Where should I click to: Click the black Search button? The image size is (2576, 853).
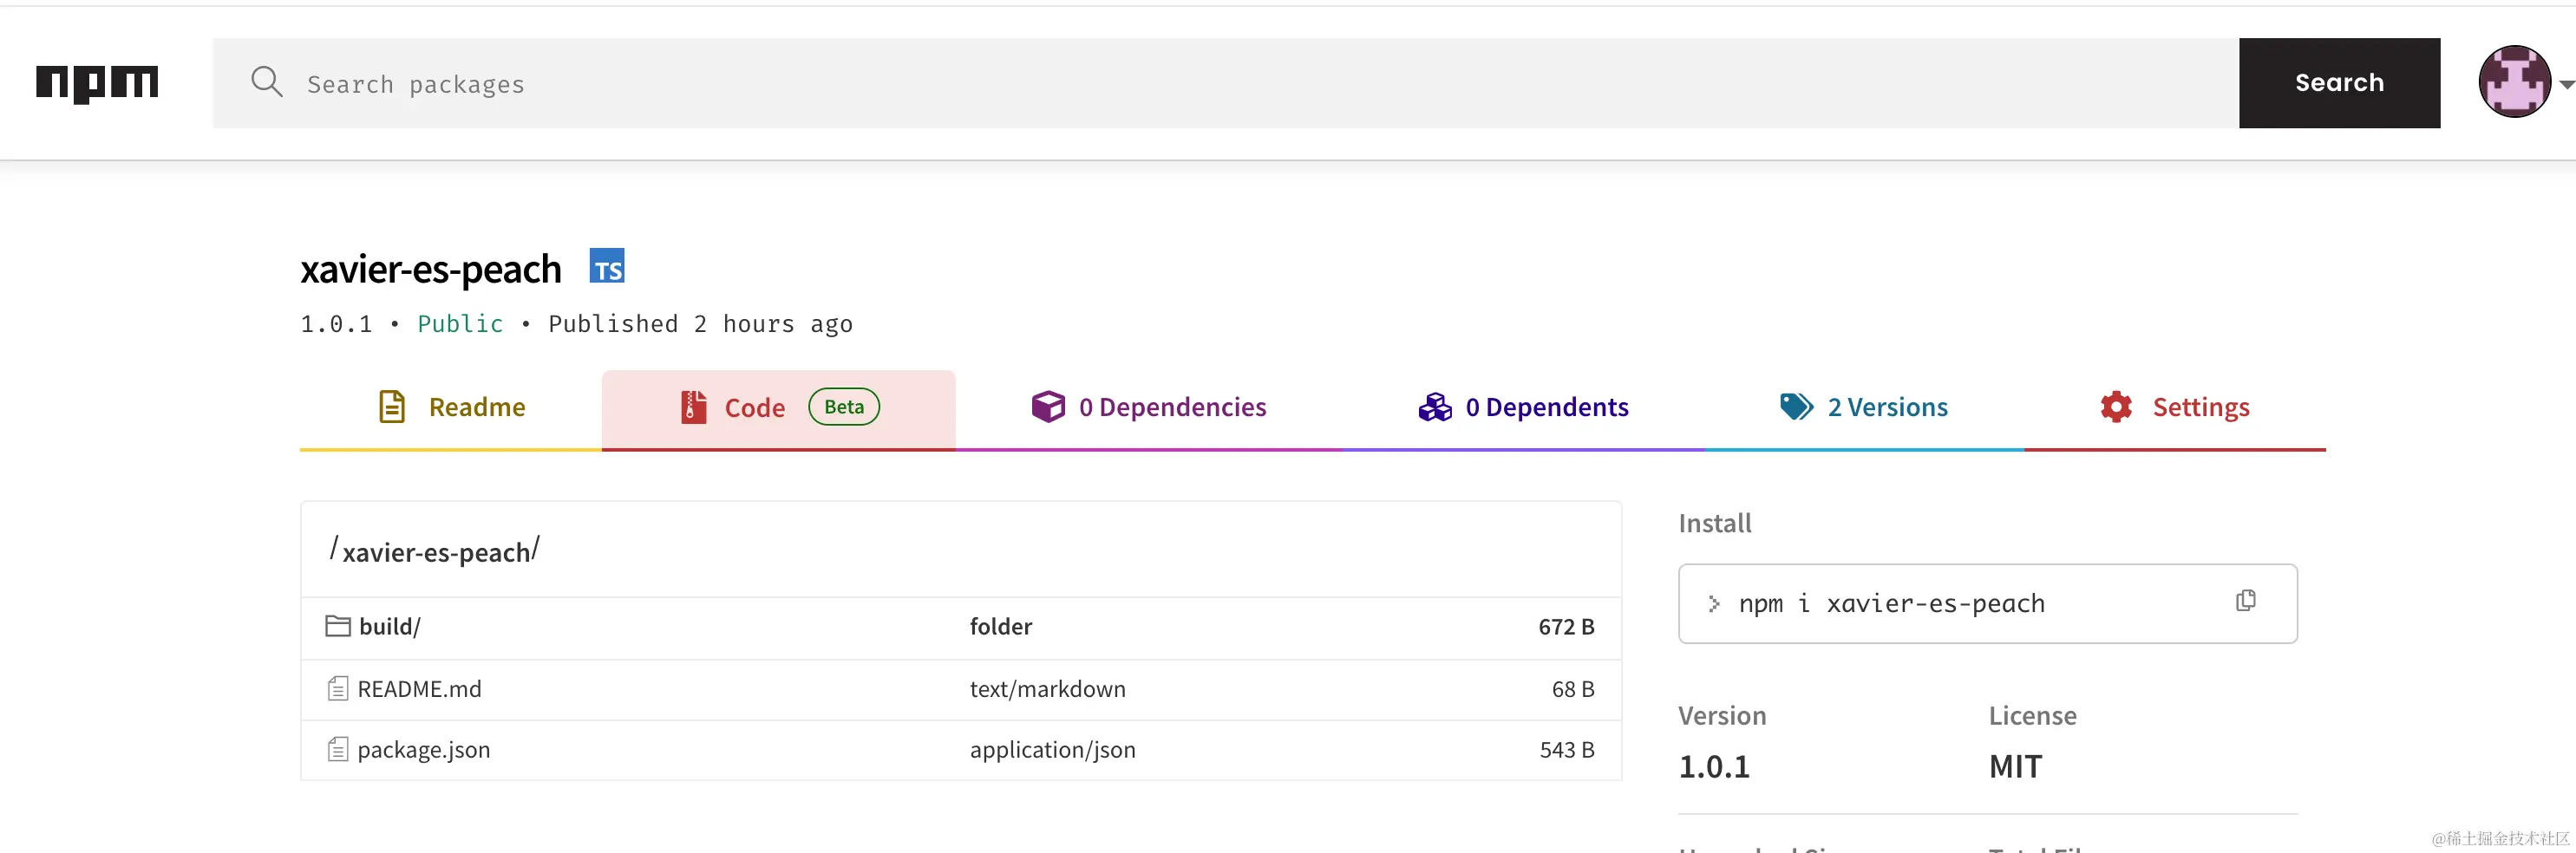coord(2339,83)
